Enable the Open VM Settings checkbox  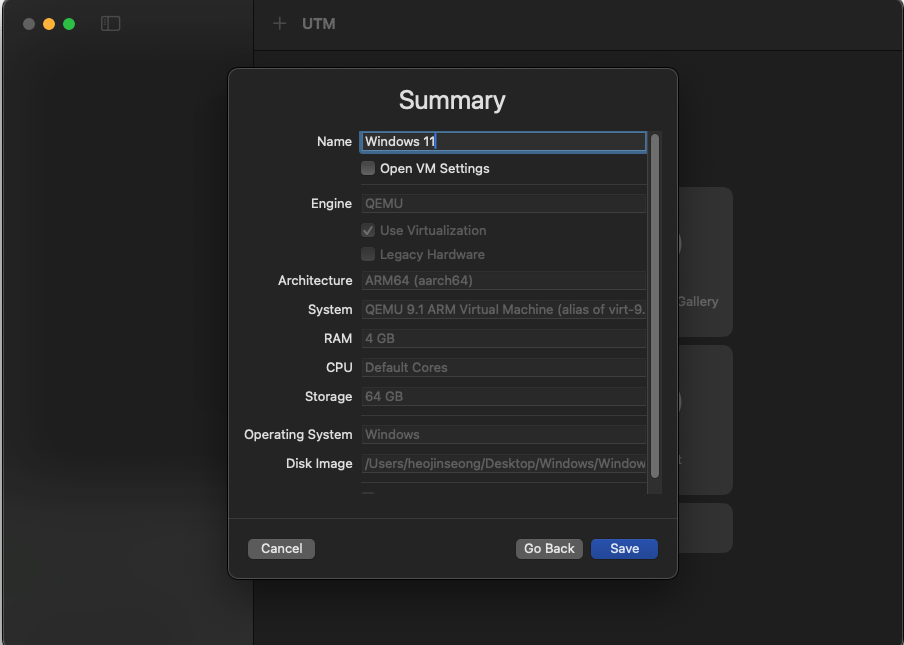coord(368,168)
